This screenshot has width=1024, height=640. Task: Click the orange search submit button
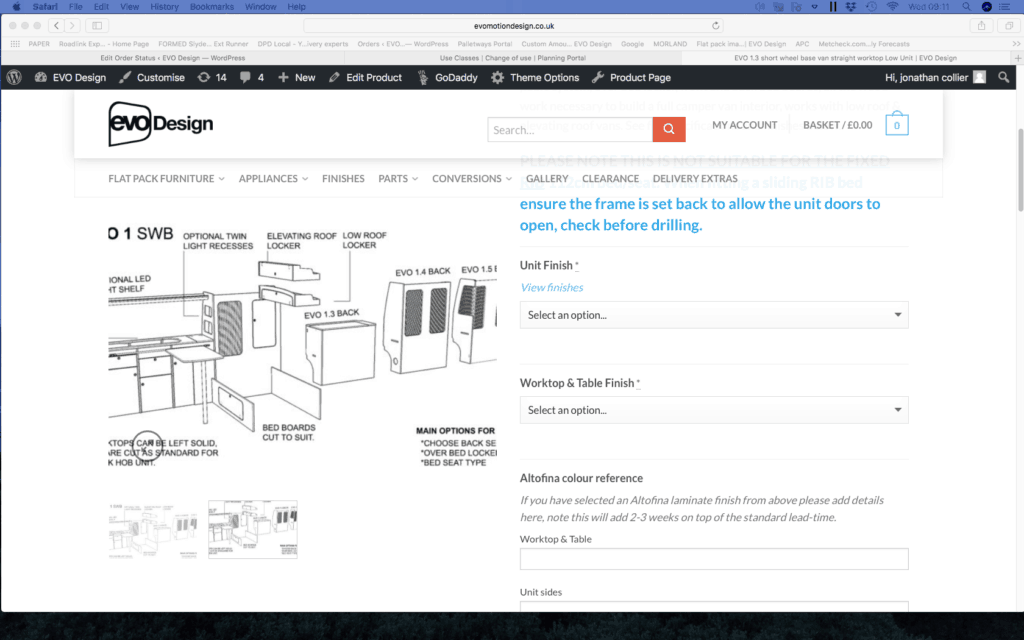click(669, 129)
